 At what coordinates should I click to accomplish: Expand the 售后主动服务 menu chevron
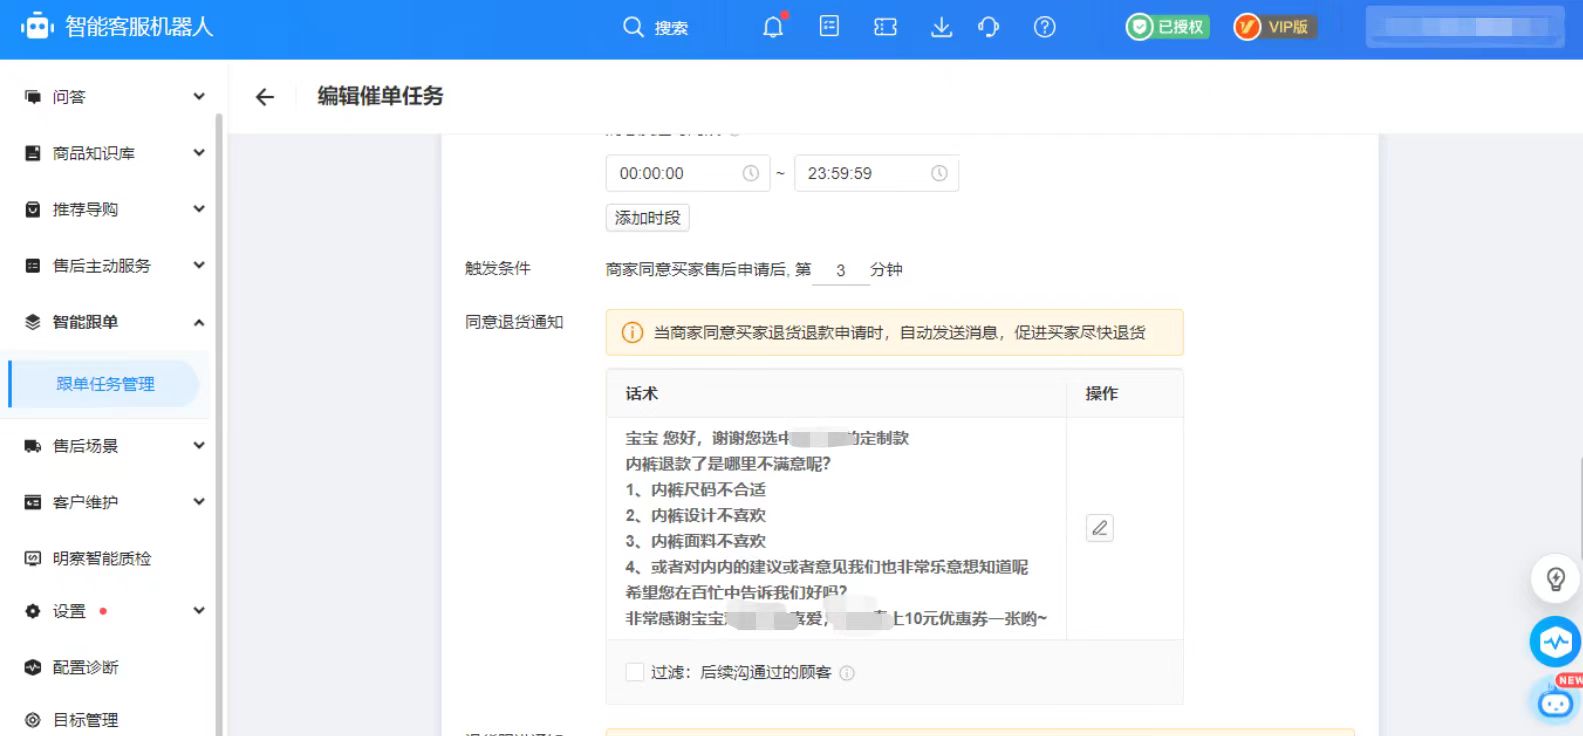click(198, 265)
